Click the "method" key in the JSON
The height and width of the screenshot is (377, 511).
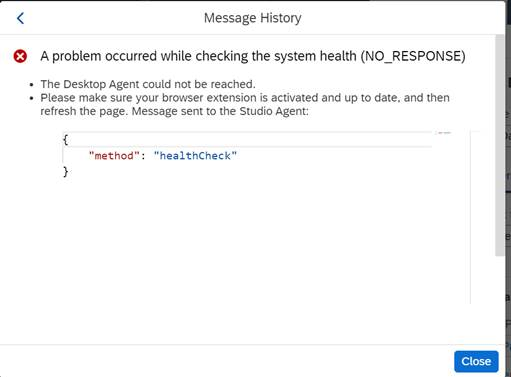[x=114, y=156]
